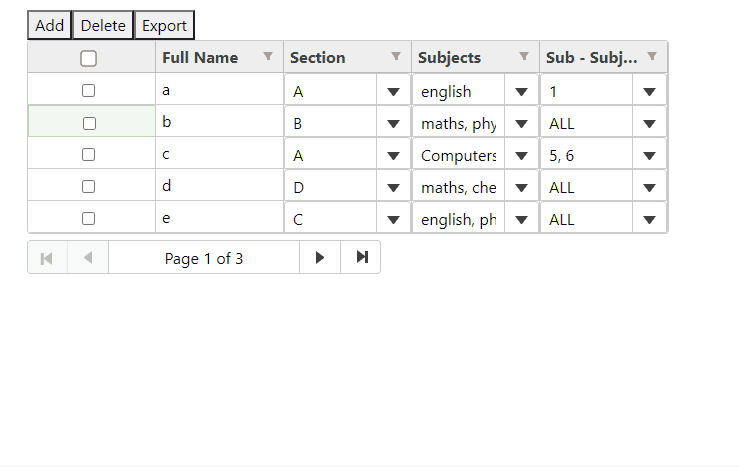Select the Full Name cell containing e

tap(219, 218)
